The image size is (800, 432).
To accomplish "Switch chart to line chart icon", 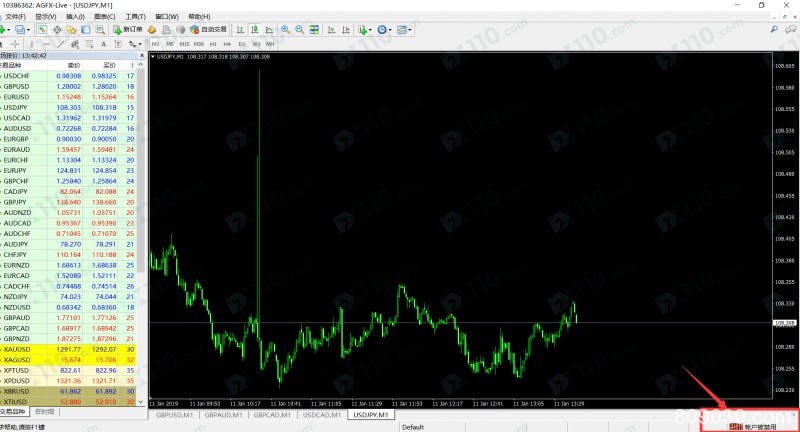I will click(269, 30).
